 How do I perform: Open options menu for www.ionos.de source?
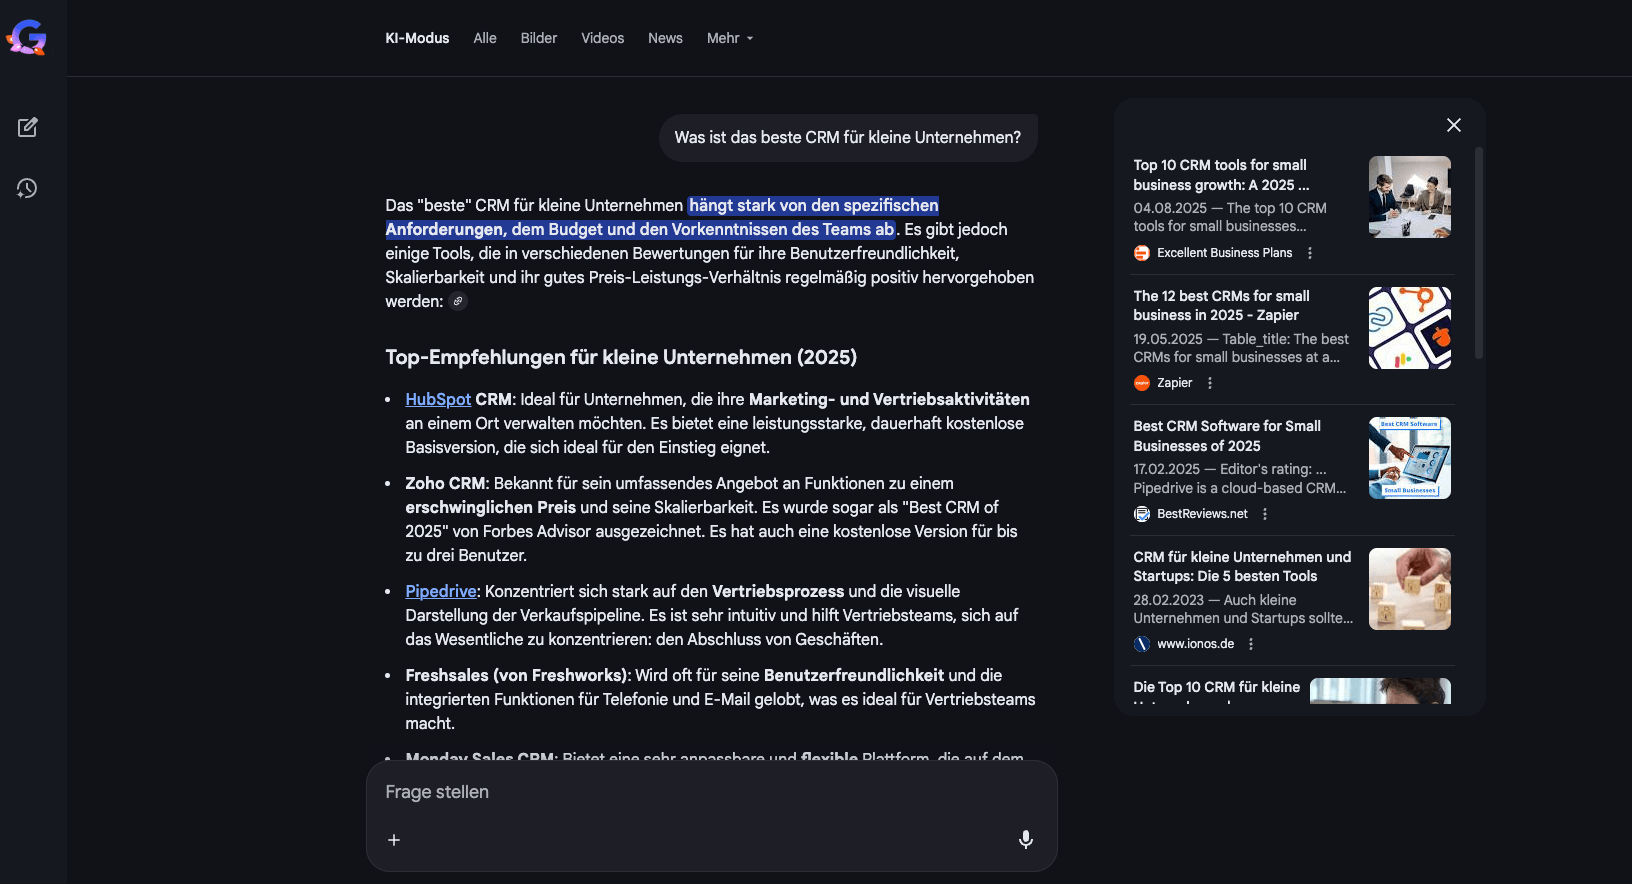tap(1251, 644)
